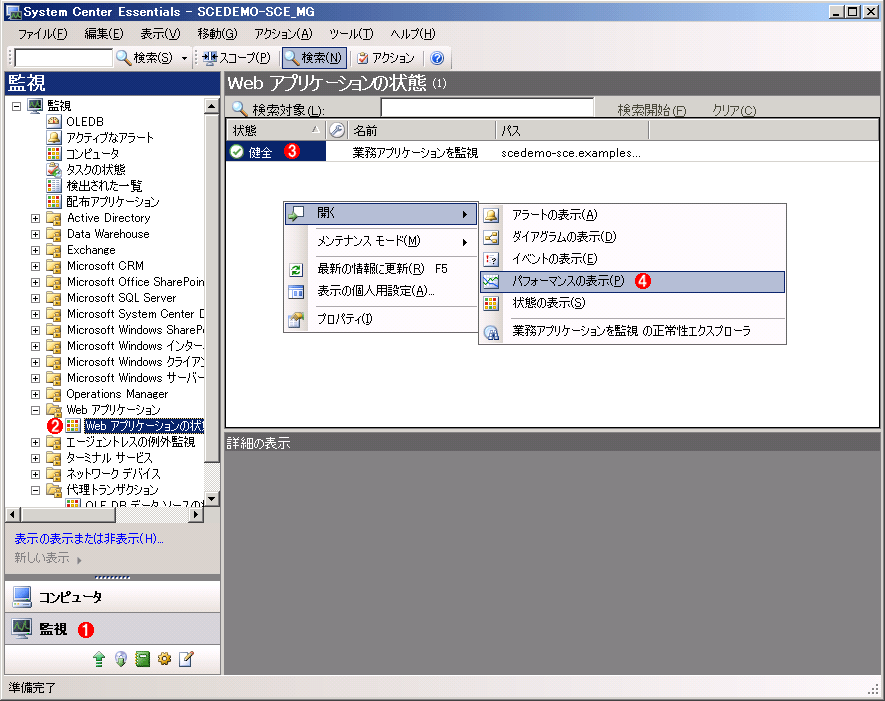
Task: Open 表示の個人用設定(A)... from context menu
Action: click(x=381, y=291)
